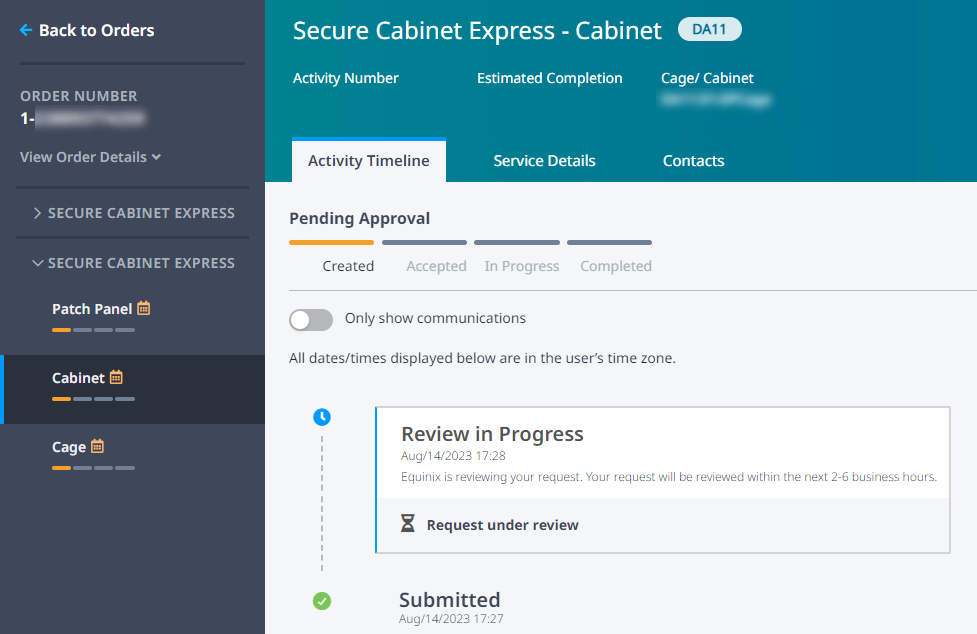Viewport: 977px width, 634px height.
Task: Select the Activity Timeline tab
Action: pos(369,161)
